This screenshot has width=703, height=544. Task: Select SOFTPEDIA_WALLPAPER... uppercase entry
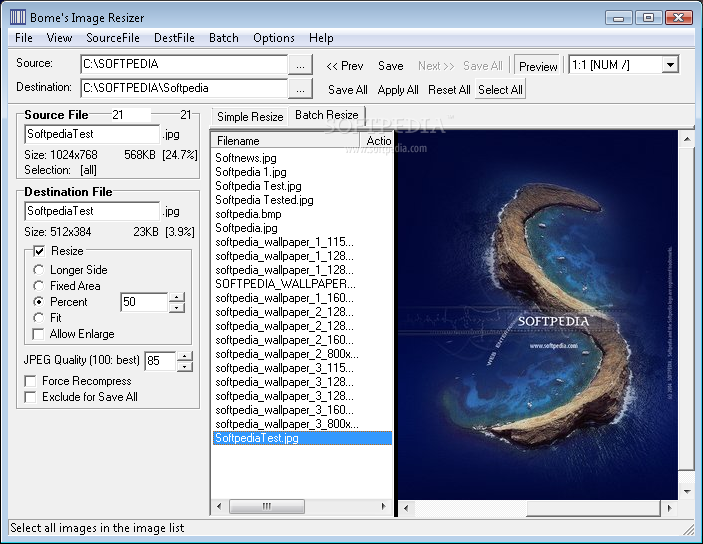(285, 284)
